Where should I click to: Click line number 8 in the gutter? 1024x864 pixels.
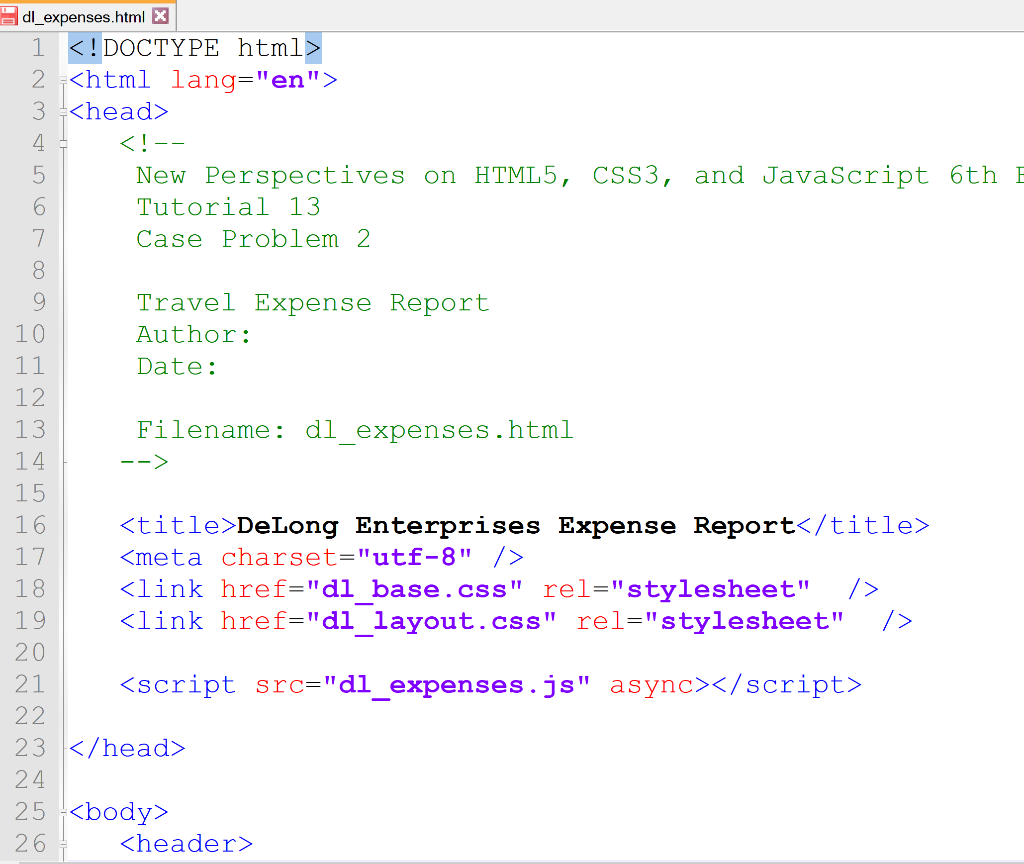39,270
